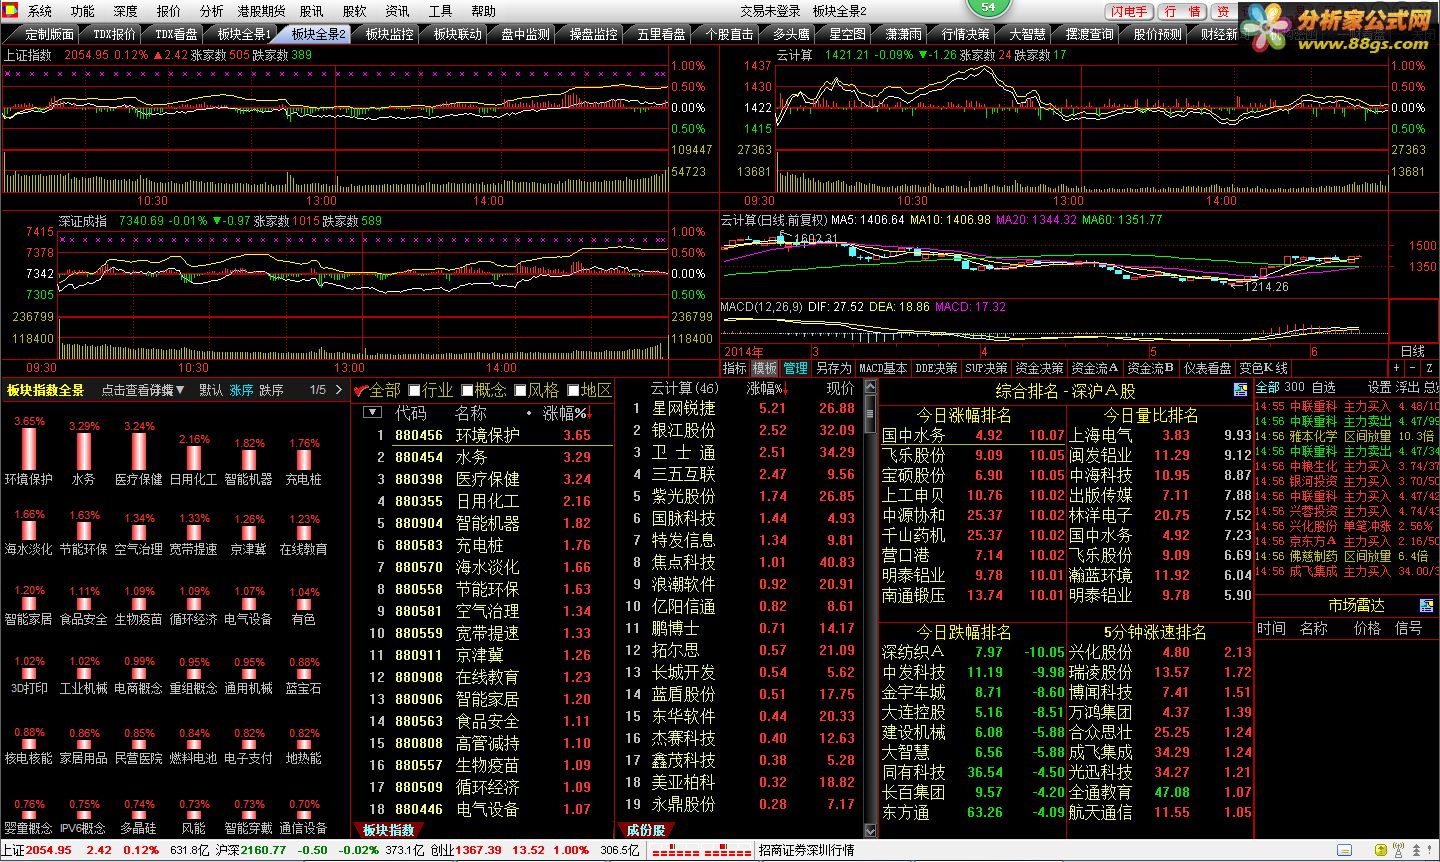Viewport: 1440px width, 862px height.
Task: Click the Z button on the K-line chart
Action: point(1430,369)
